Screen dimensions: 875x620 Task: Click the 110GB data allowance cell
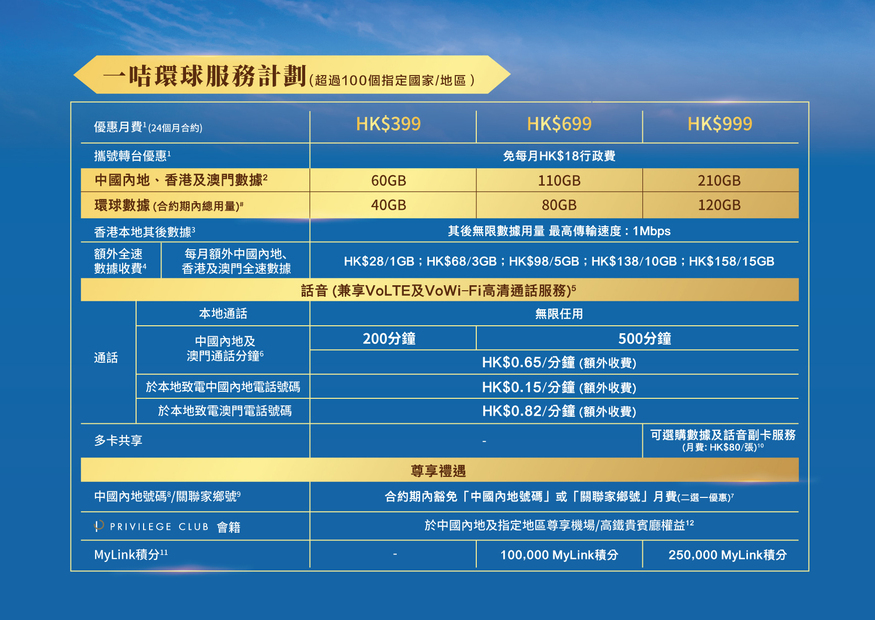559,181
